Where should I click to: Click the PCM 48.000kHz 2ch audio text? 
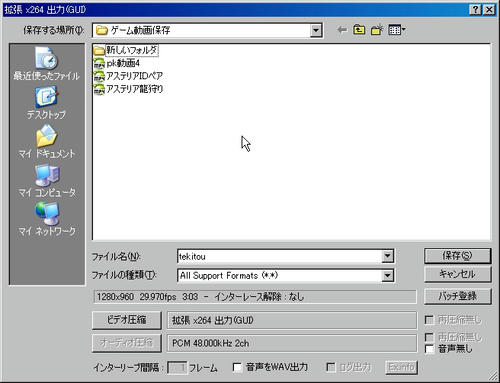point(211,343)
